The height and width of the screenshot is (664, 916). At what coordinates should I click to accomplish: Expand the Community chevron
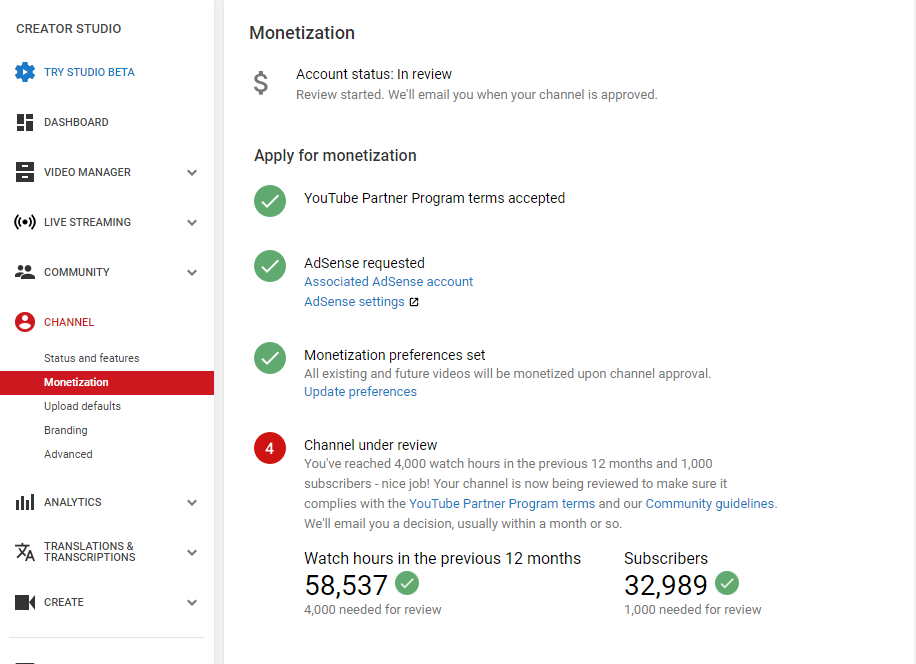pos(192,272)
